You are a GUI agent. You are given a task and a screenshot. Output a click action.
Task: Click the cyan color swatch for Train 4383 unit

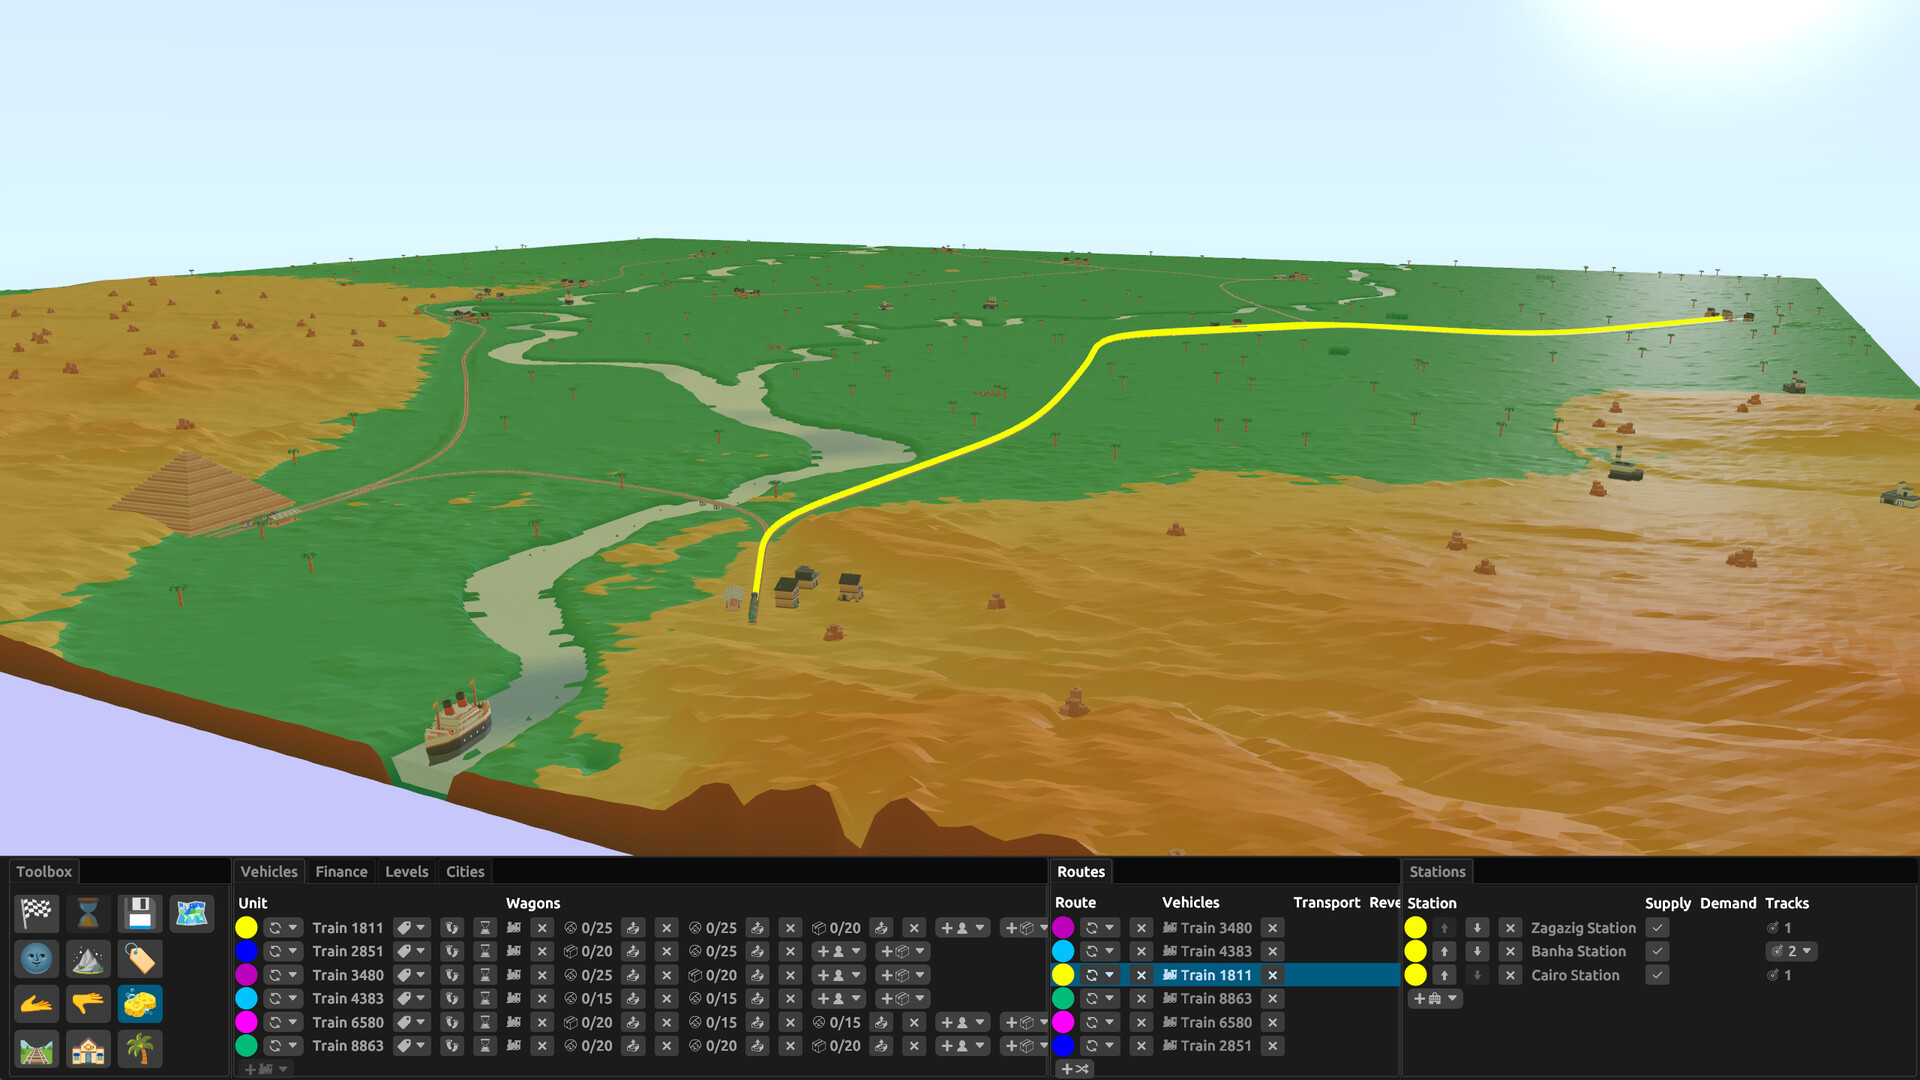tap(246, 998)
